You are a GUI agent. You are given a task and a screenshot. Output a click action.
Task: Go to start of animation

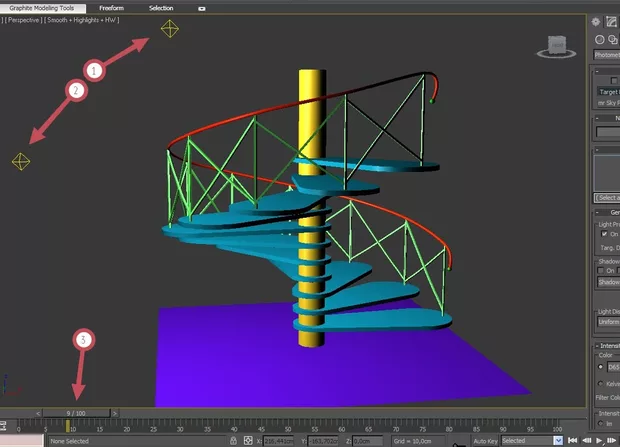coord(571,440)
